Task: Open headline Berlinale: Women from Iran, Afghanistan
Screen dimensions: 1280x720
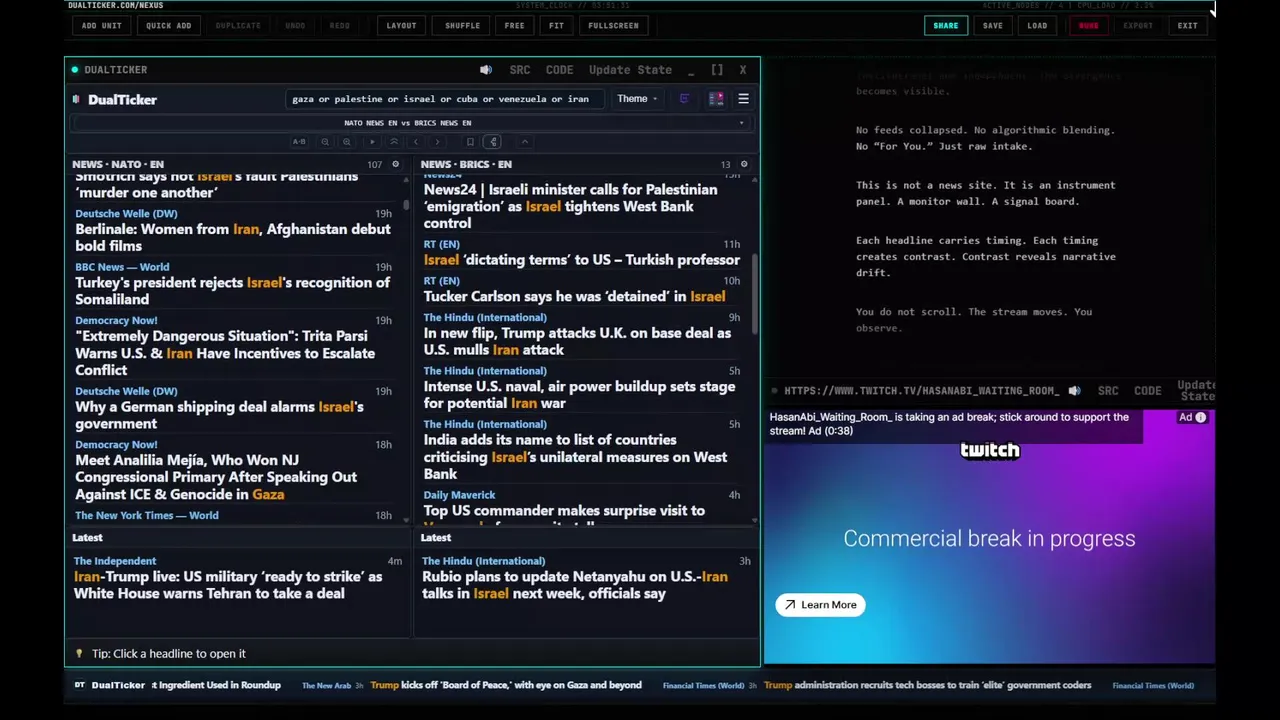Action: pyautogui.click(x=232, y=238)
